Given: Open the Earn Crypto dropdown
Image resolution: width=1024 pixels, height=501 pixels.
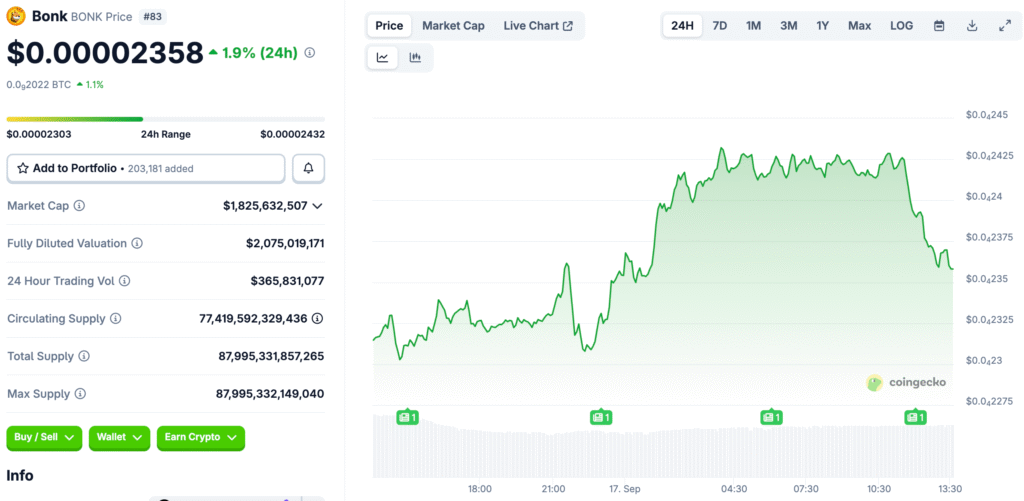Looking at the screenshot, I should (x=200, y=437).
